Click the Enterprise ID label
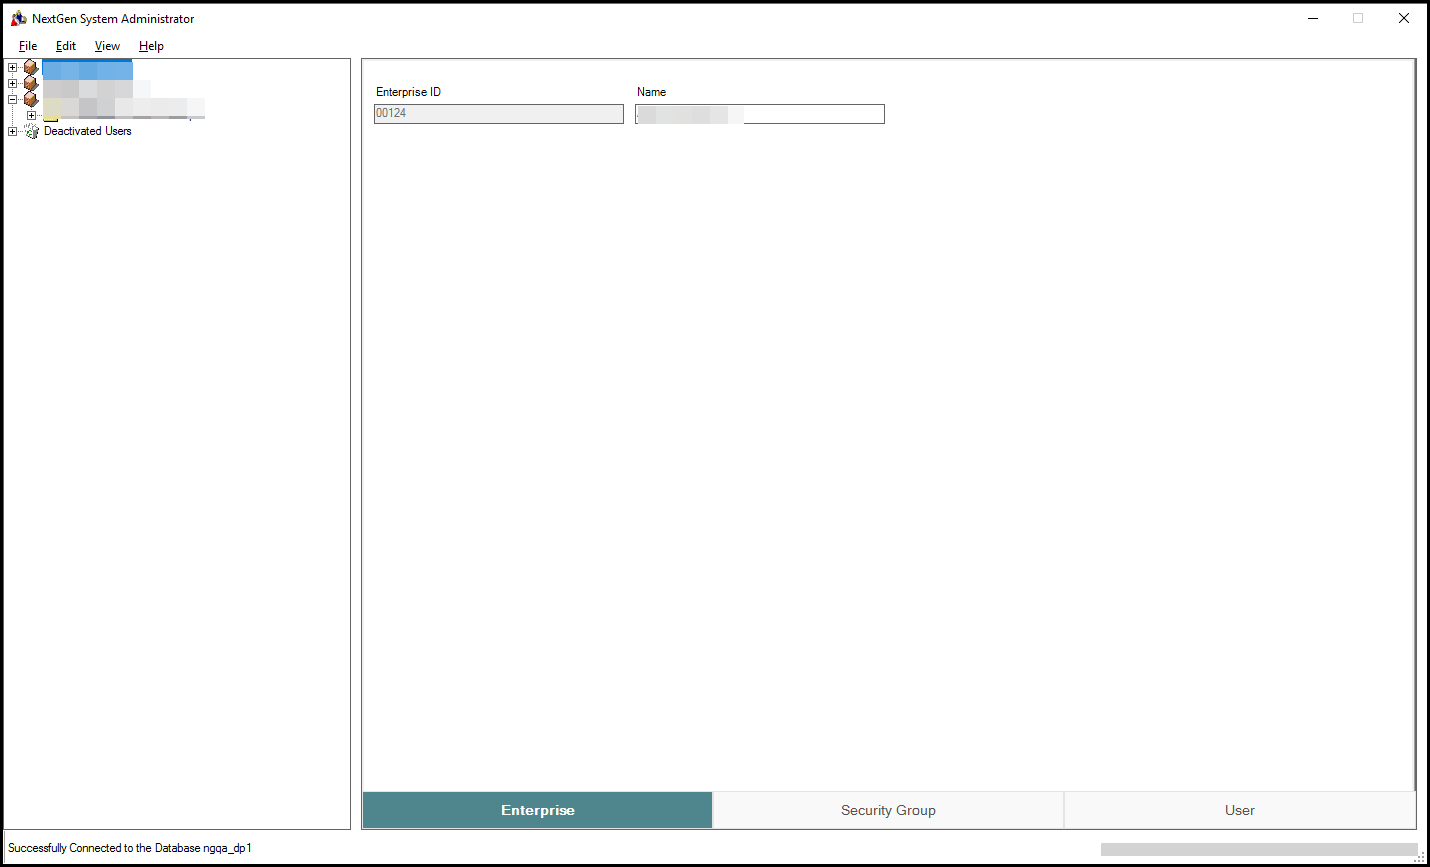Screen dimensions: 1430x867 (408, 92)
